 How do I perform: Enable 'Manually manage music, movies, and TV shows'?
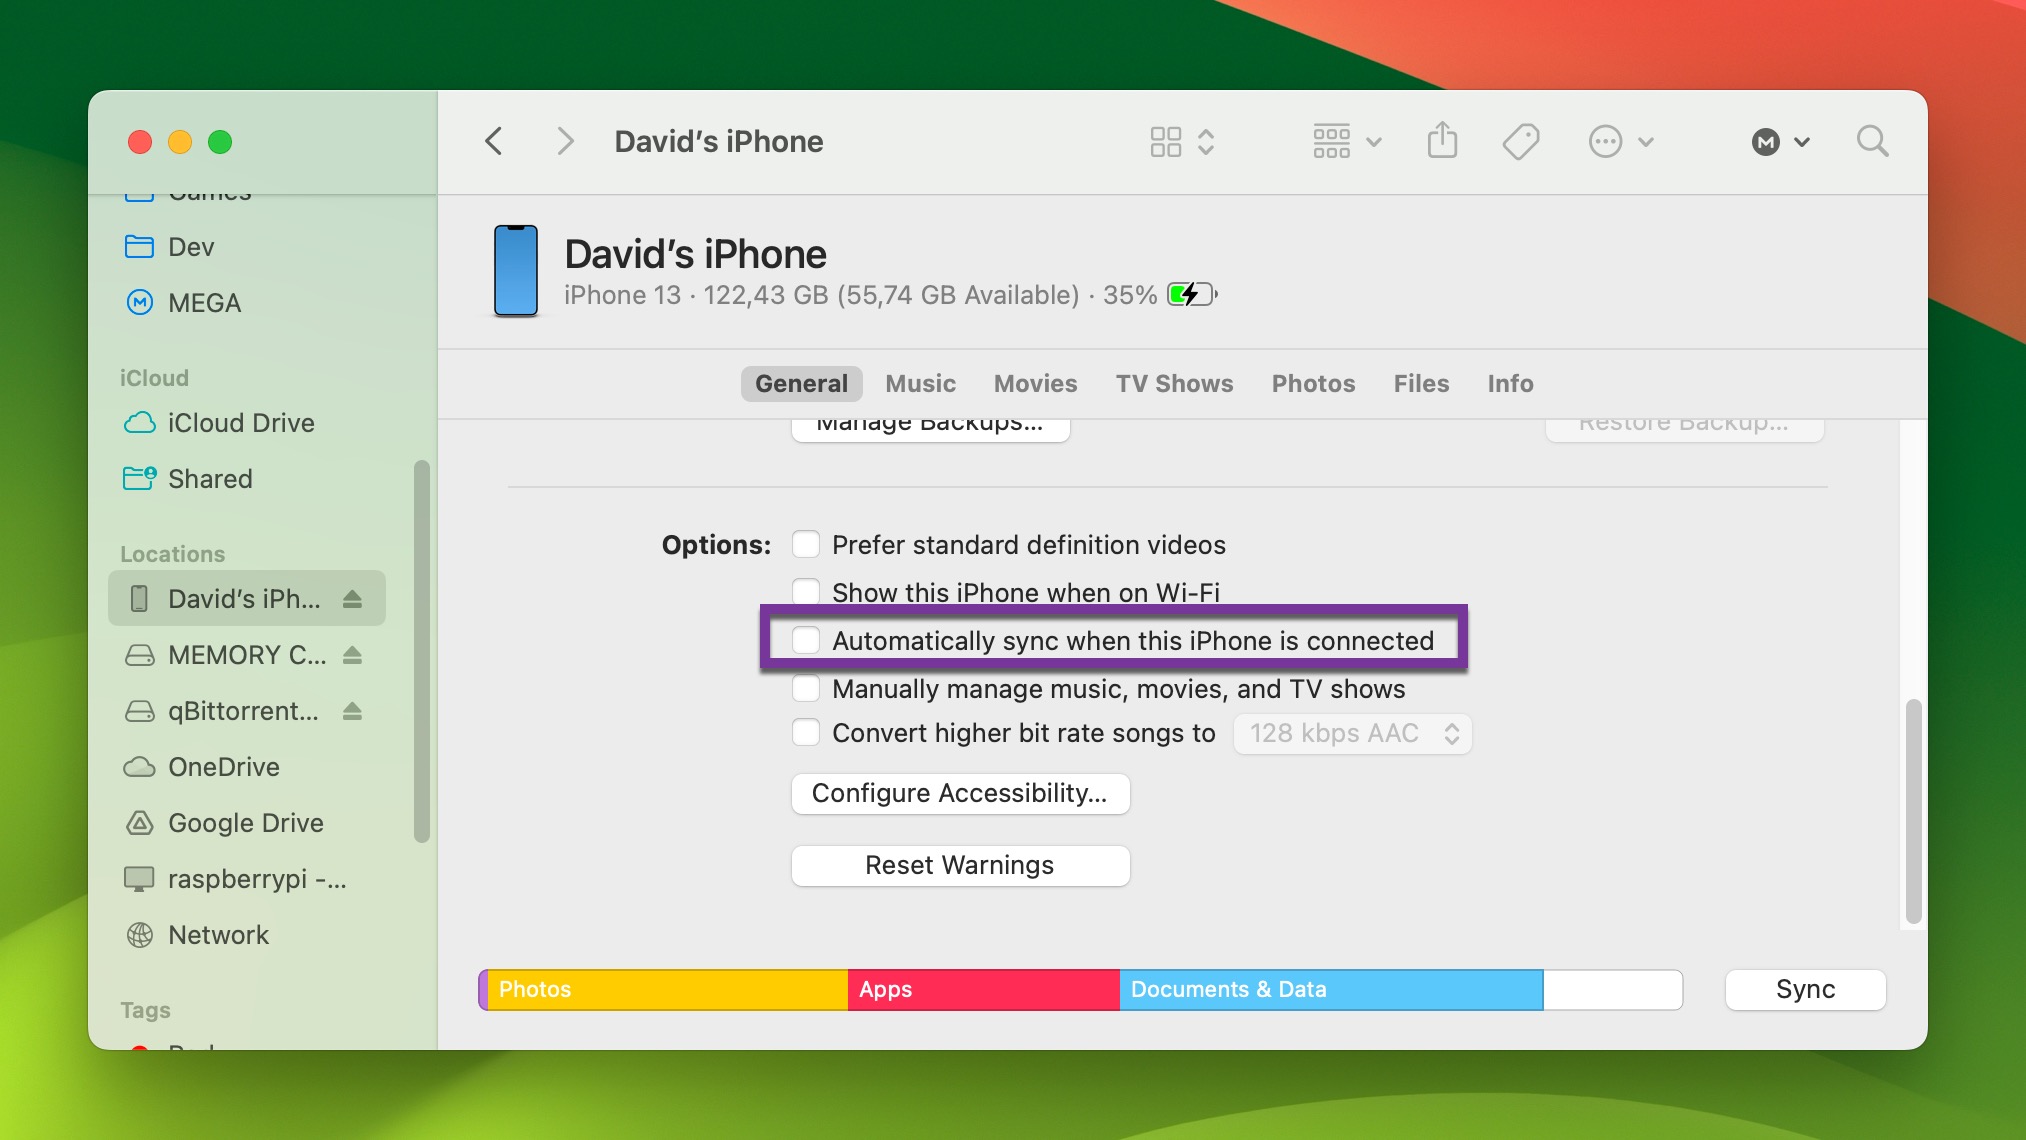click(x=806, y=686)
